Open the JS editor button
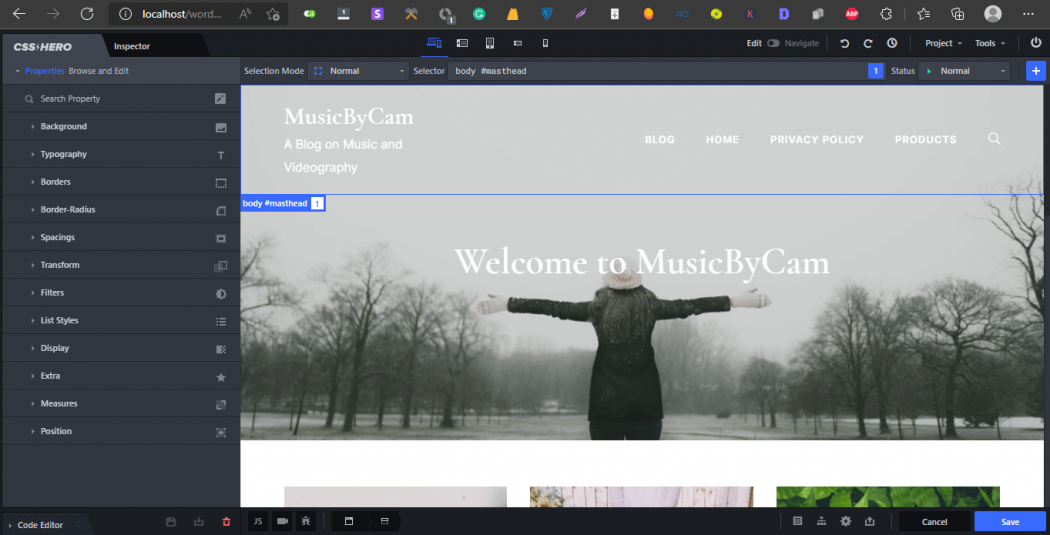 257,521
